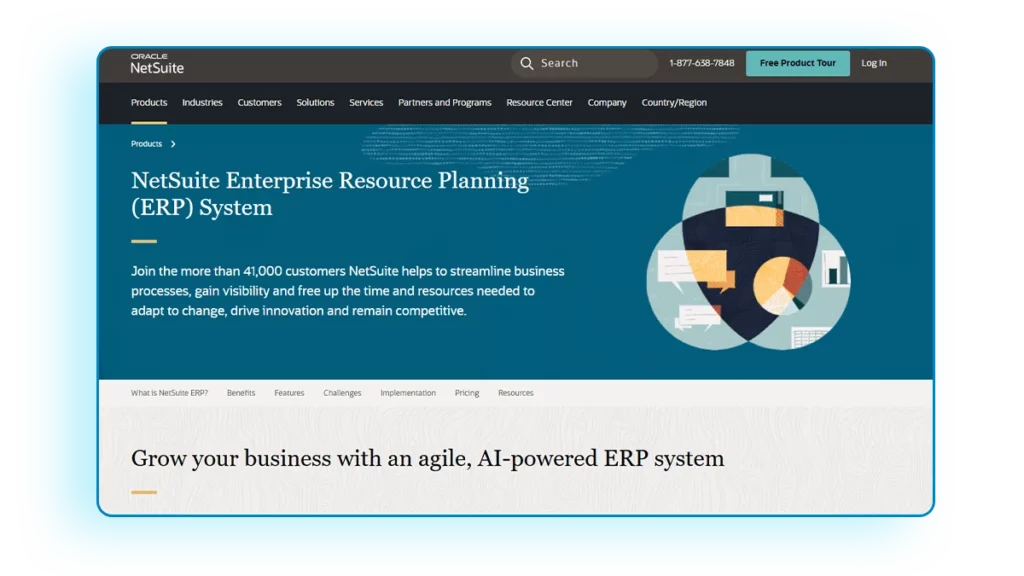Open the Partners and Programs menu

(444, 102)
